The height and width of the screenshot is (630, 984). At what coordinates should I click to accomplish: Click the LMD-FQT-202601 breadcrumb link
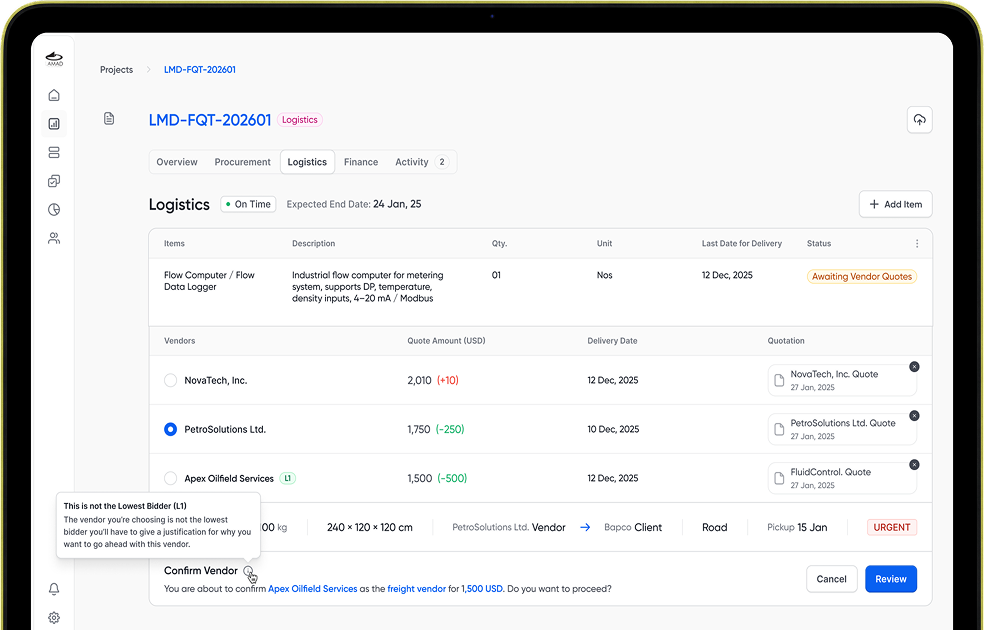click(200, 70)
